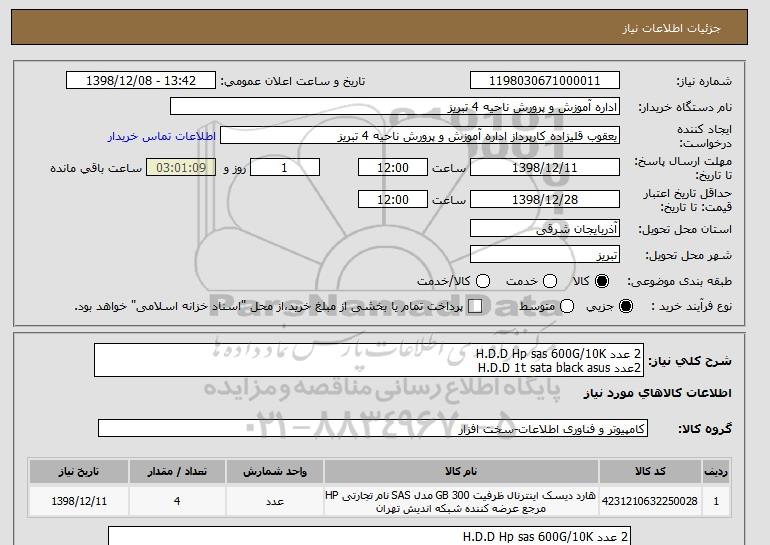Click the product group field سخت افزار
The width and height of the screenshot is (770, 545).
[373, 429]
